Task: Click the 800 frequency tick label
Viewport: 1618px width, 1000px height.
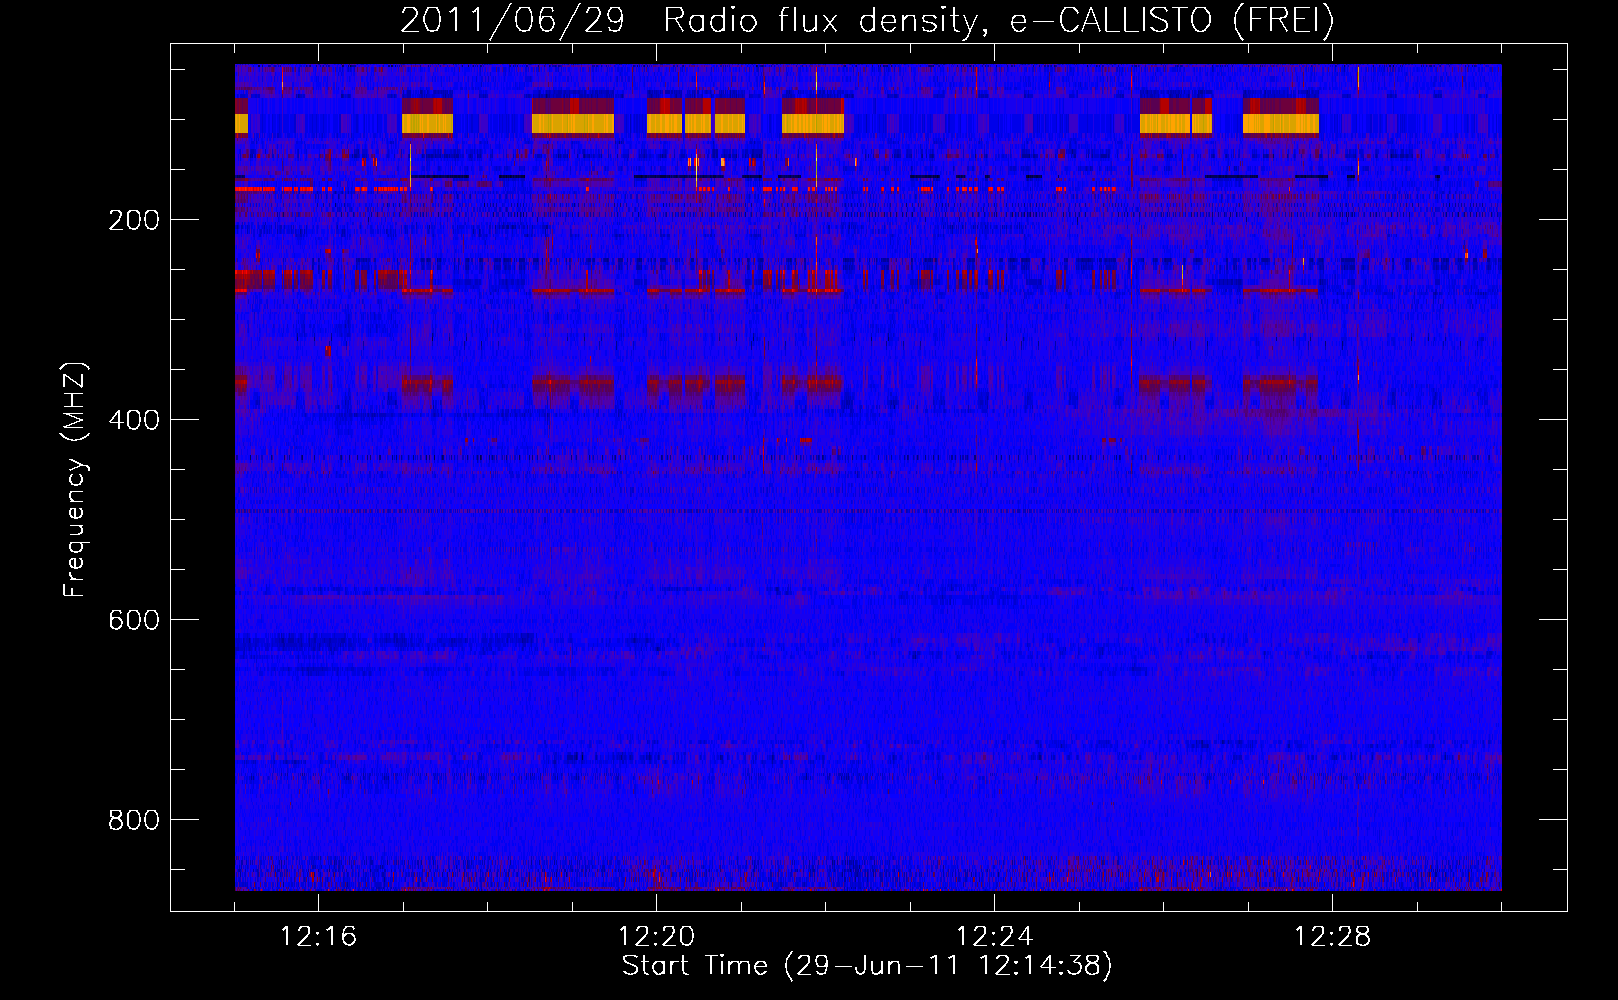Action: 133,820
